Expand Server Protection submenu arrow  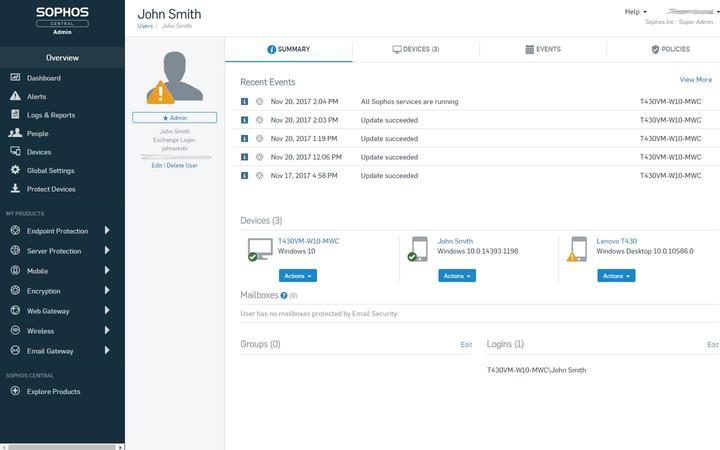(107, 250)
